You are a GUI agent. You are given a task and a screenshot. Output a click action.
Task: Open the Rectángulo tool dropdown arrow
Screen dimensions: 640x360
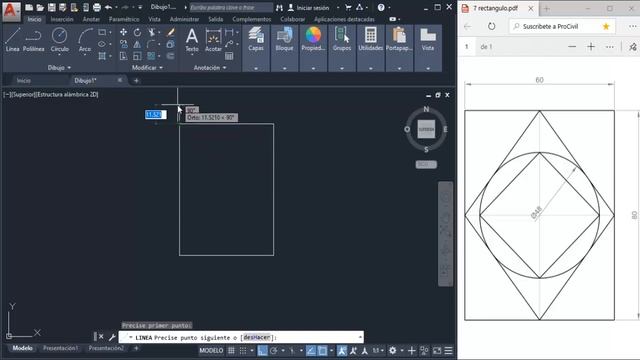tap(111, 32)
